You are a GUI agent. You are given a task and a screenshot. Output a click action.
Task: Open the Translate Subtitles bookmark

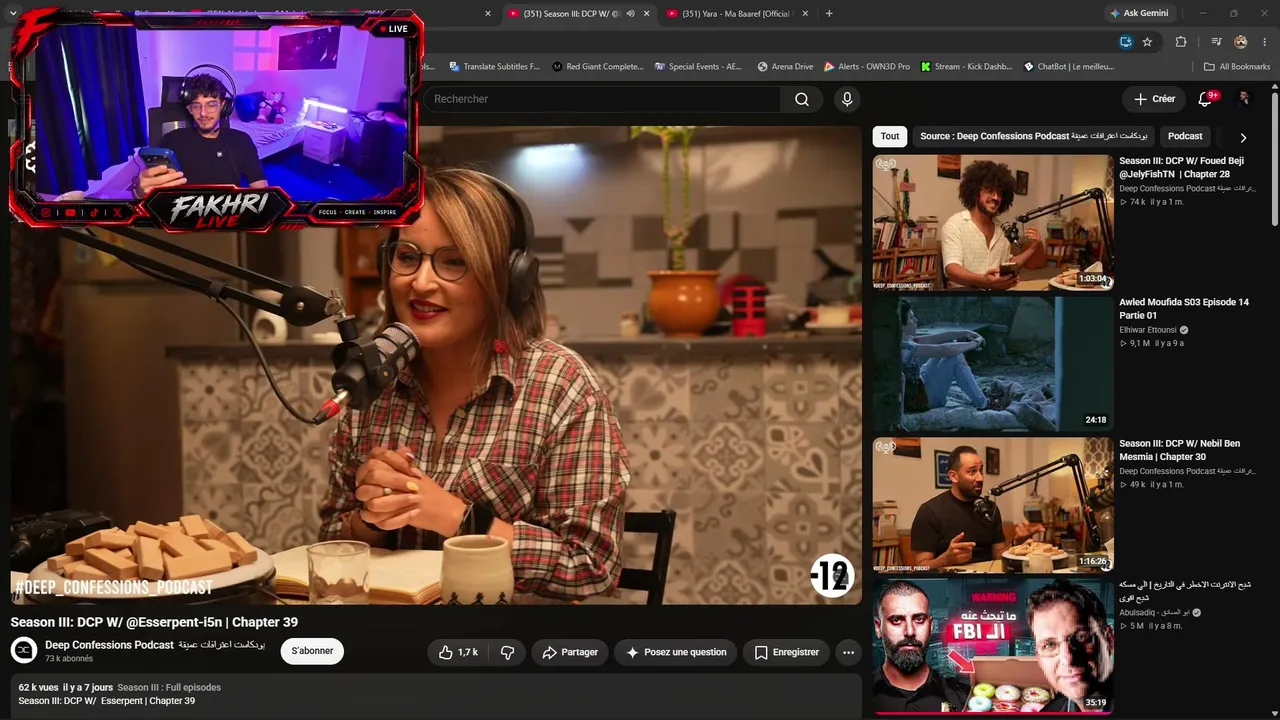point(494,67)
